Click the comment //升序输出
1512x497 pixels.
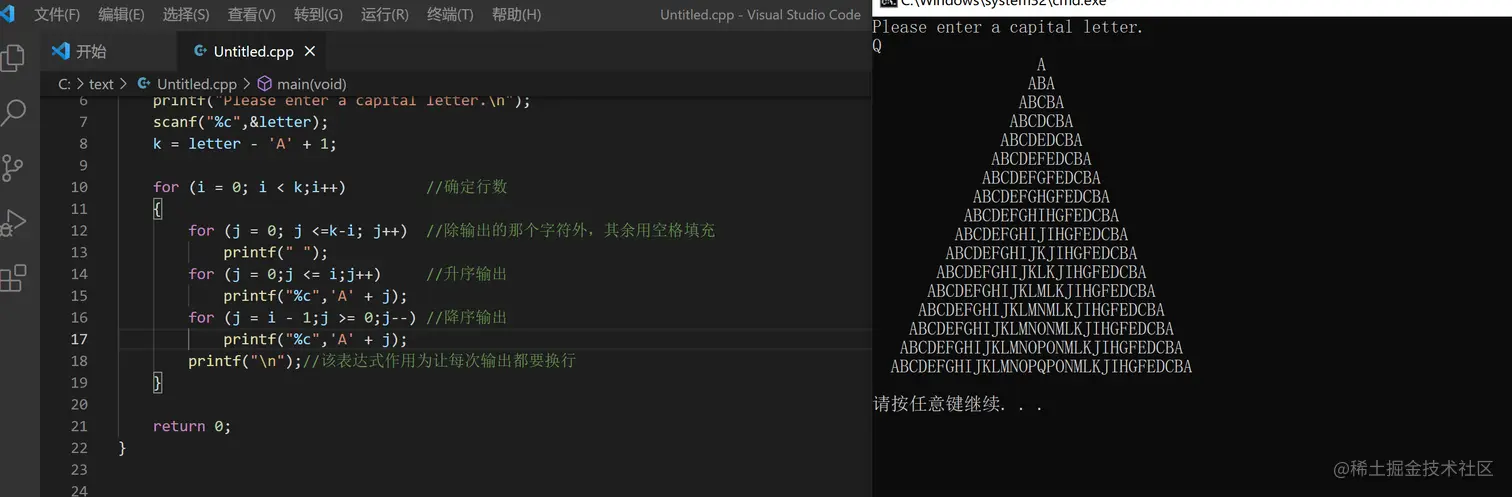467,274
